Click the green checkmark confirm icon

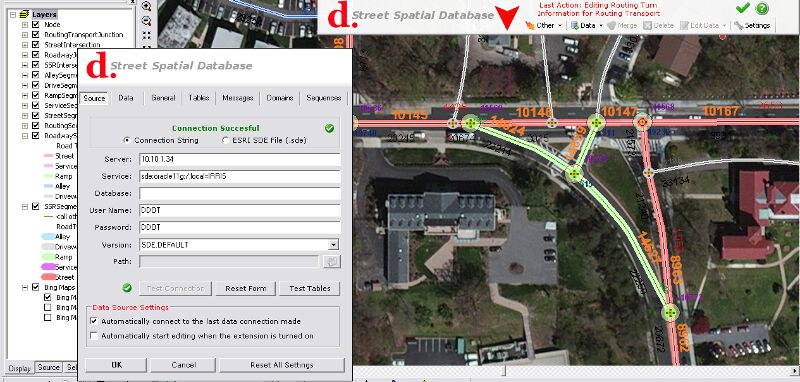tap(743, 8)
